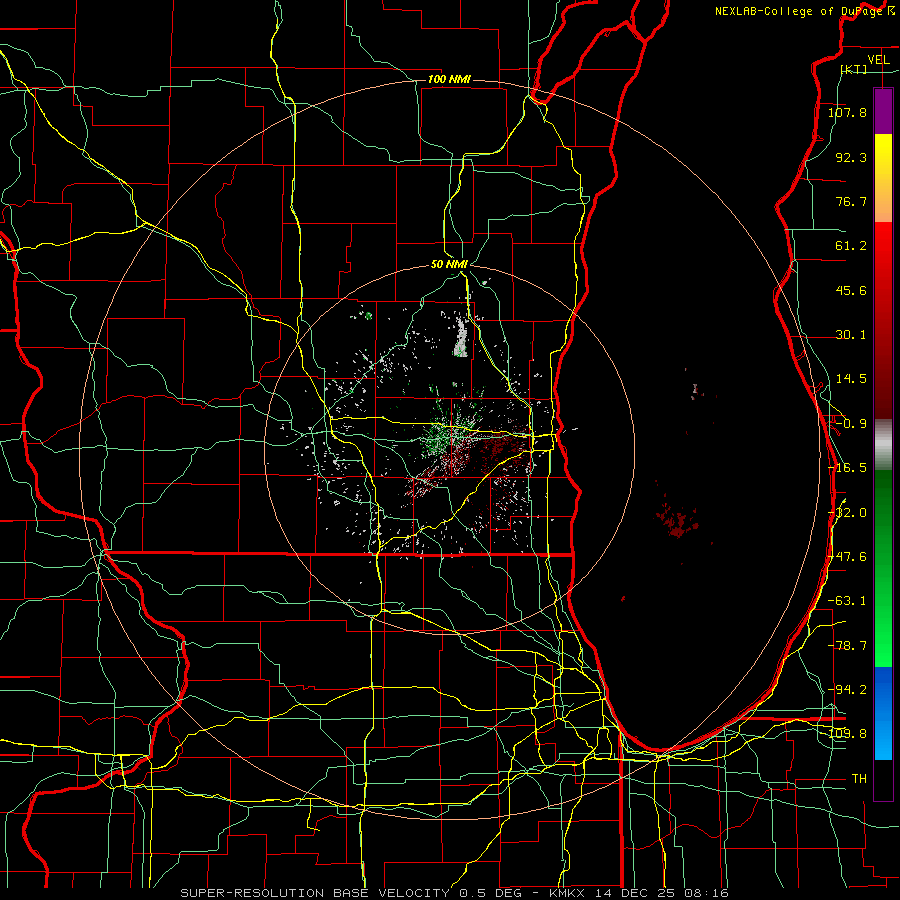This screenshot has height=900, width=900.
Task: Click the 45.6 legend value
Action: pyautogui.click(x=851, y=290)
